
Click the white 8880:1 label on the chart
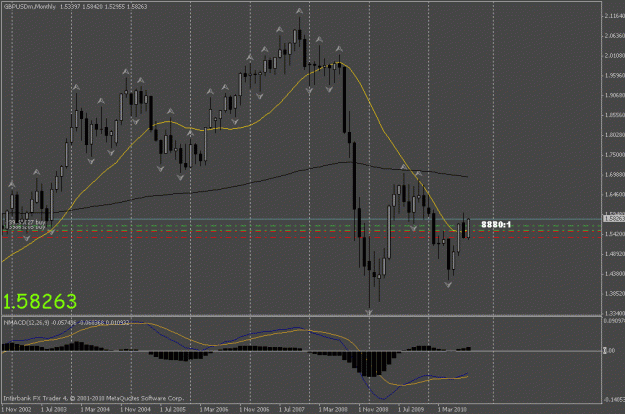pyautogui.click(x=496, y=225)
